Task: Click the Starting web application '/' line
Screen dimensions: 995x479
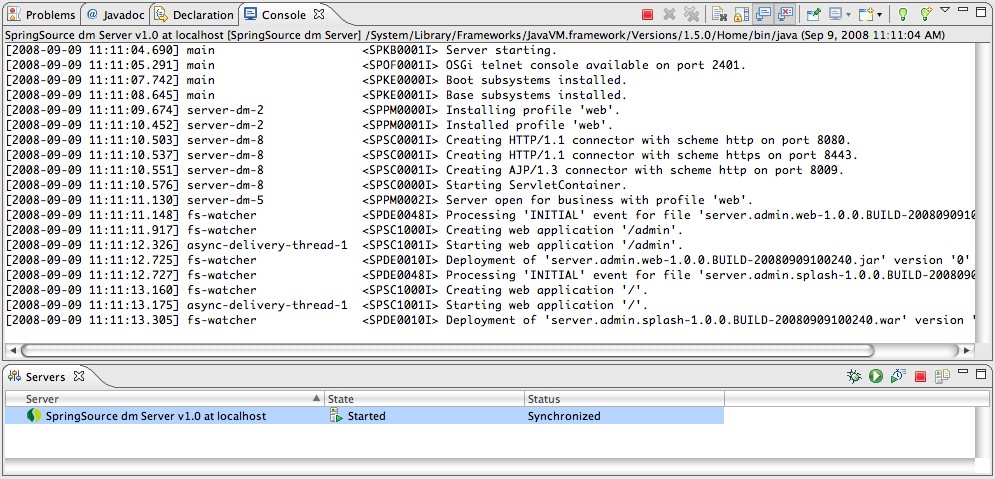Action: pos(327,305)
